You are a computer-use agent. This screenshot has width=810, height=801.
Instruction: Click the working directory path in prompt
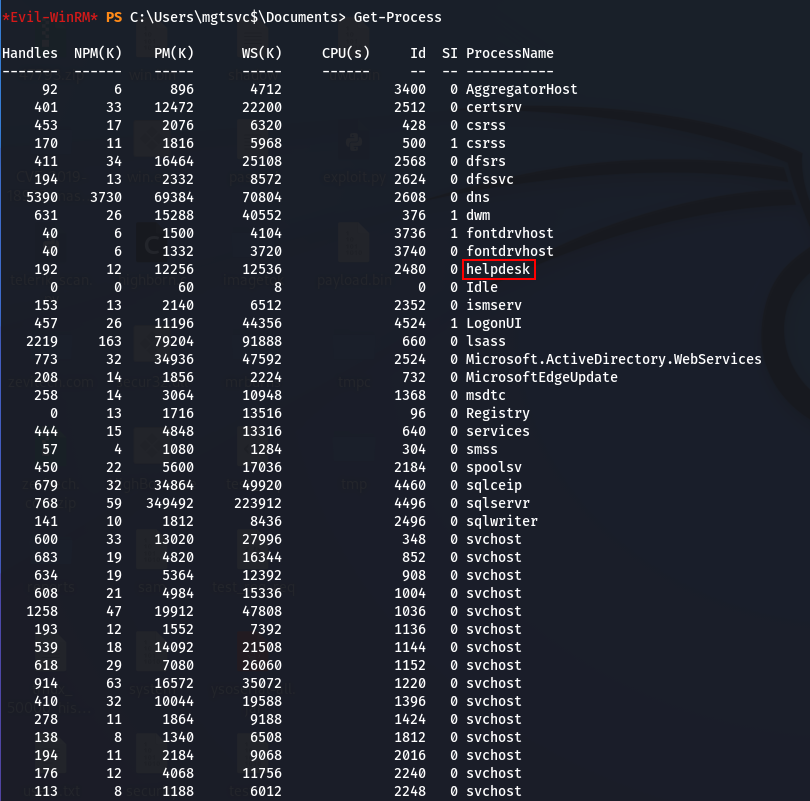pos(233,18)
